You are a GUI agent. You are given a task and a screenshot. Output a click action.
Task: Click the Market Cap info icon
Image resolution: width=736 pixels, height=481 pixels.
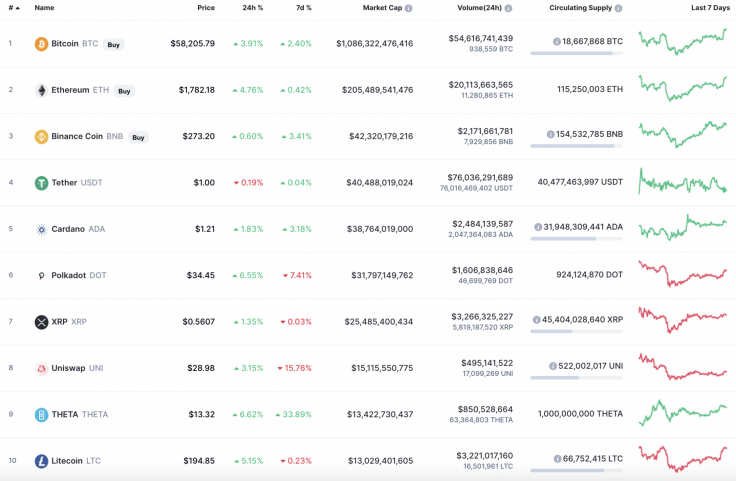pyautogui.click(x=409, y=8)
